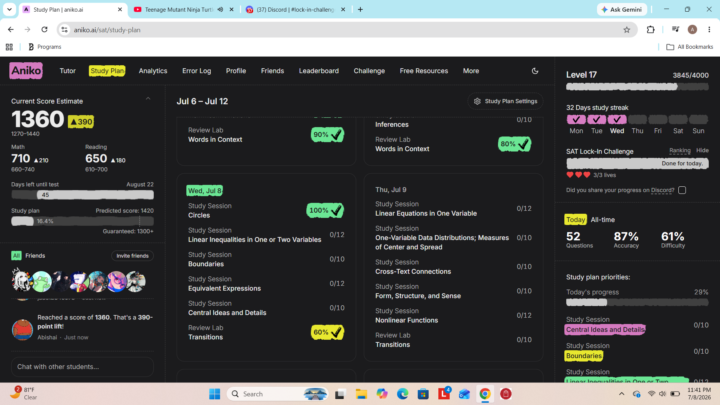Open the Discord link in the challenge
The image size is (720, 405).
pyautogui.click(x=662, y=190)
